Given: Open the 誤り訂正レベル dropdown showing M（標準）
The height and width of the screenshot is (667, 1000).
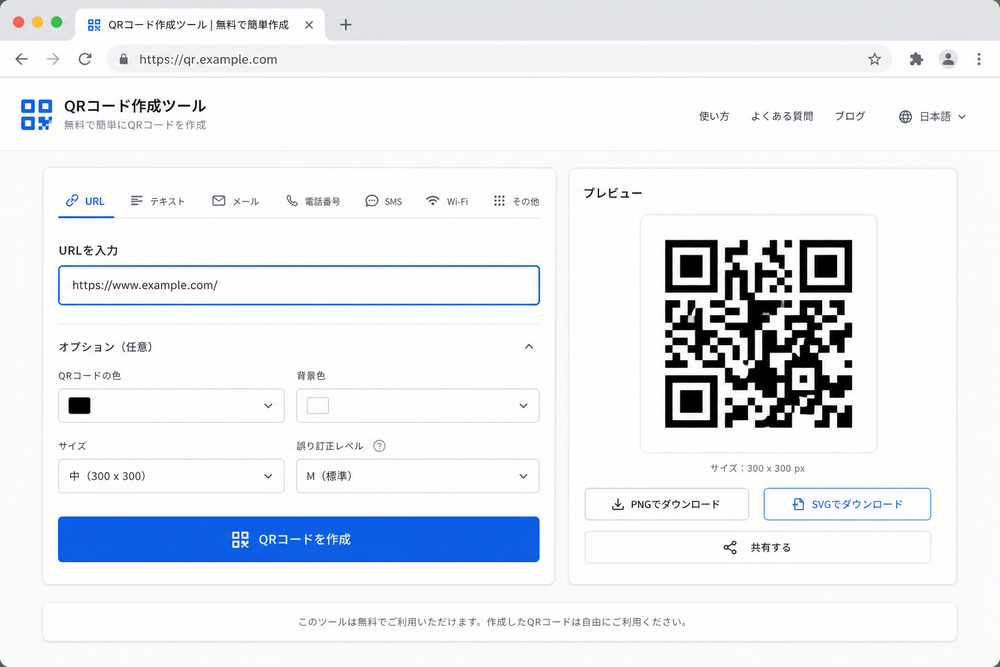Looking at the screenshot, I should [418, 476].
